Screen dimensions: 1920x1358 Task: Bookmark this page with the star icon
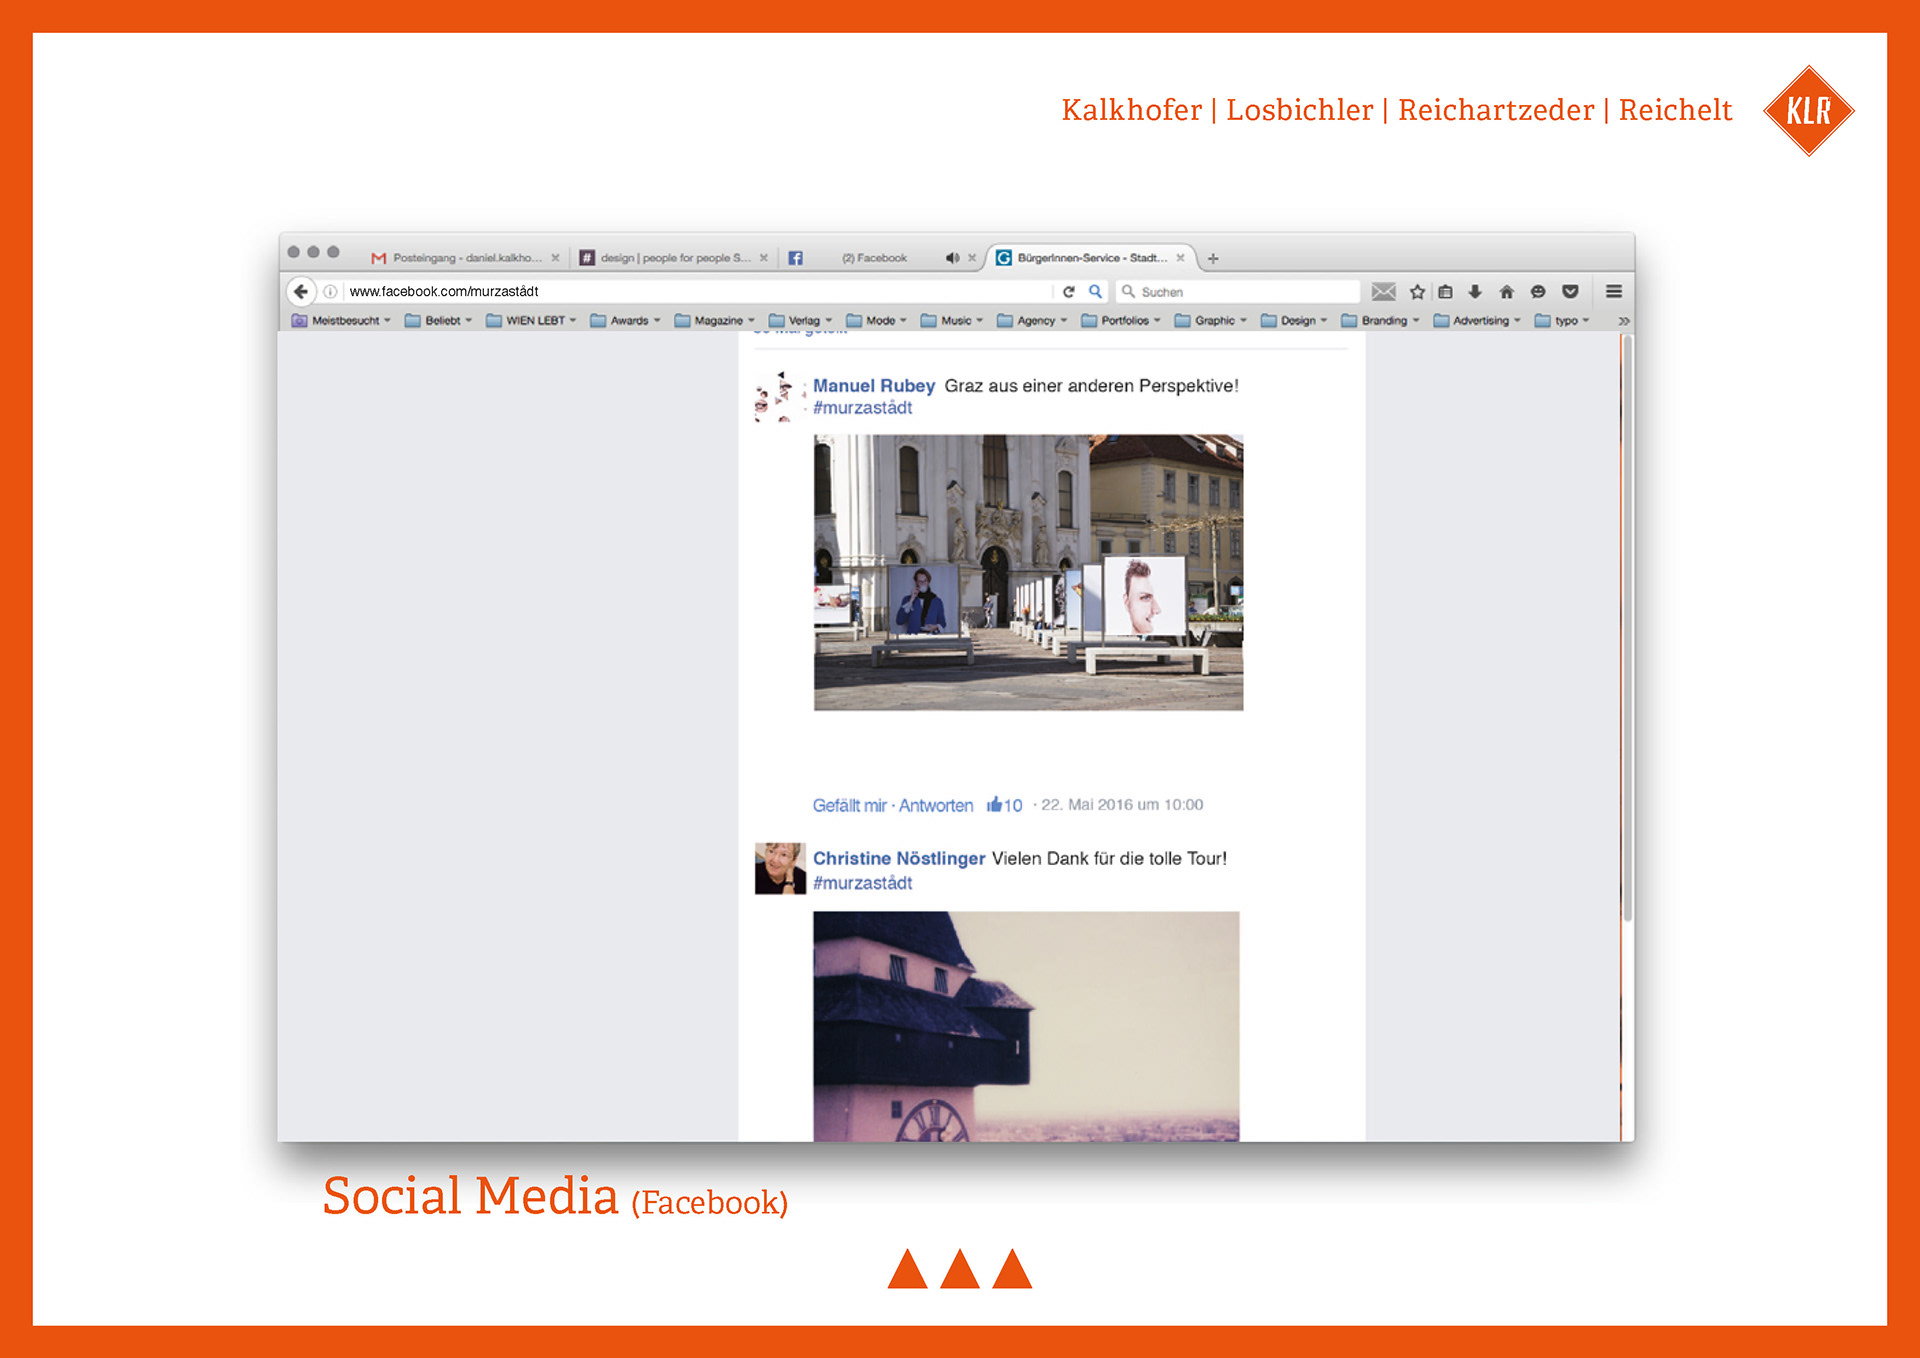pyautogui.click(x=1417, y=291)
